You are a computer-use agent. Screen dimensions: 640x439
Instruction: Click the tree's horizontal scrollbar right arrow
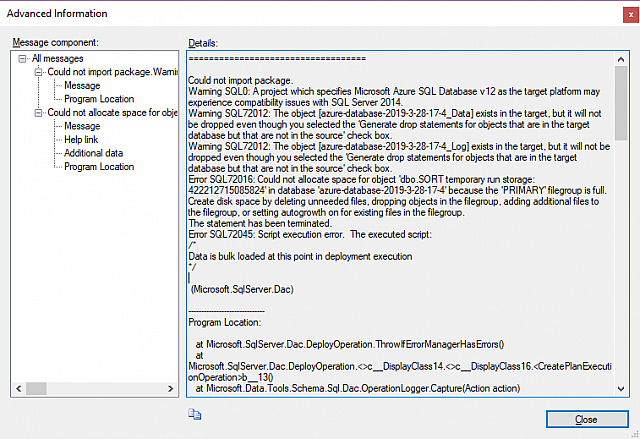coord(170,390)
